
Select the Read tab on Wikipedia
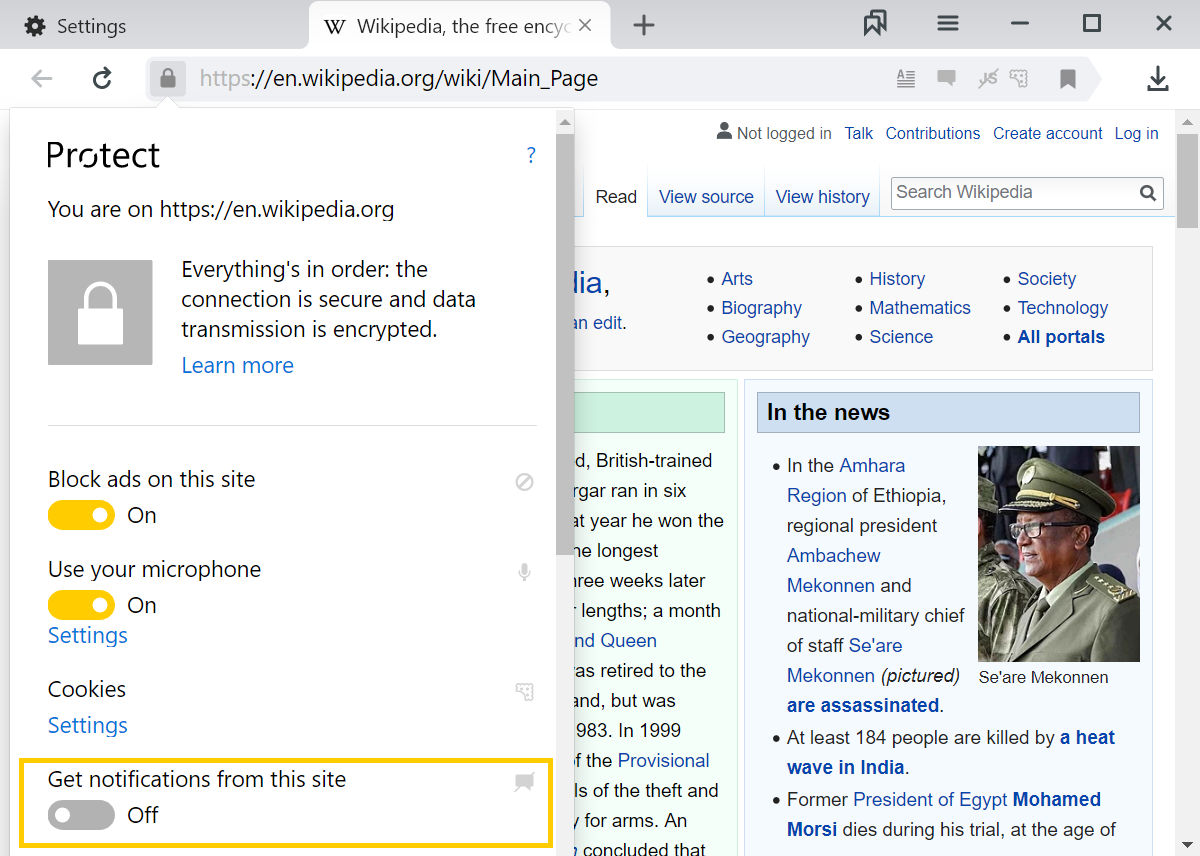[616, 197]
